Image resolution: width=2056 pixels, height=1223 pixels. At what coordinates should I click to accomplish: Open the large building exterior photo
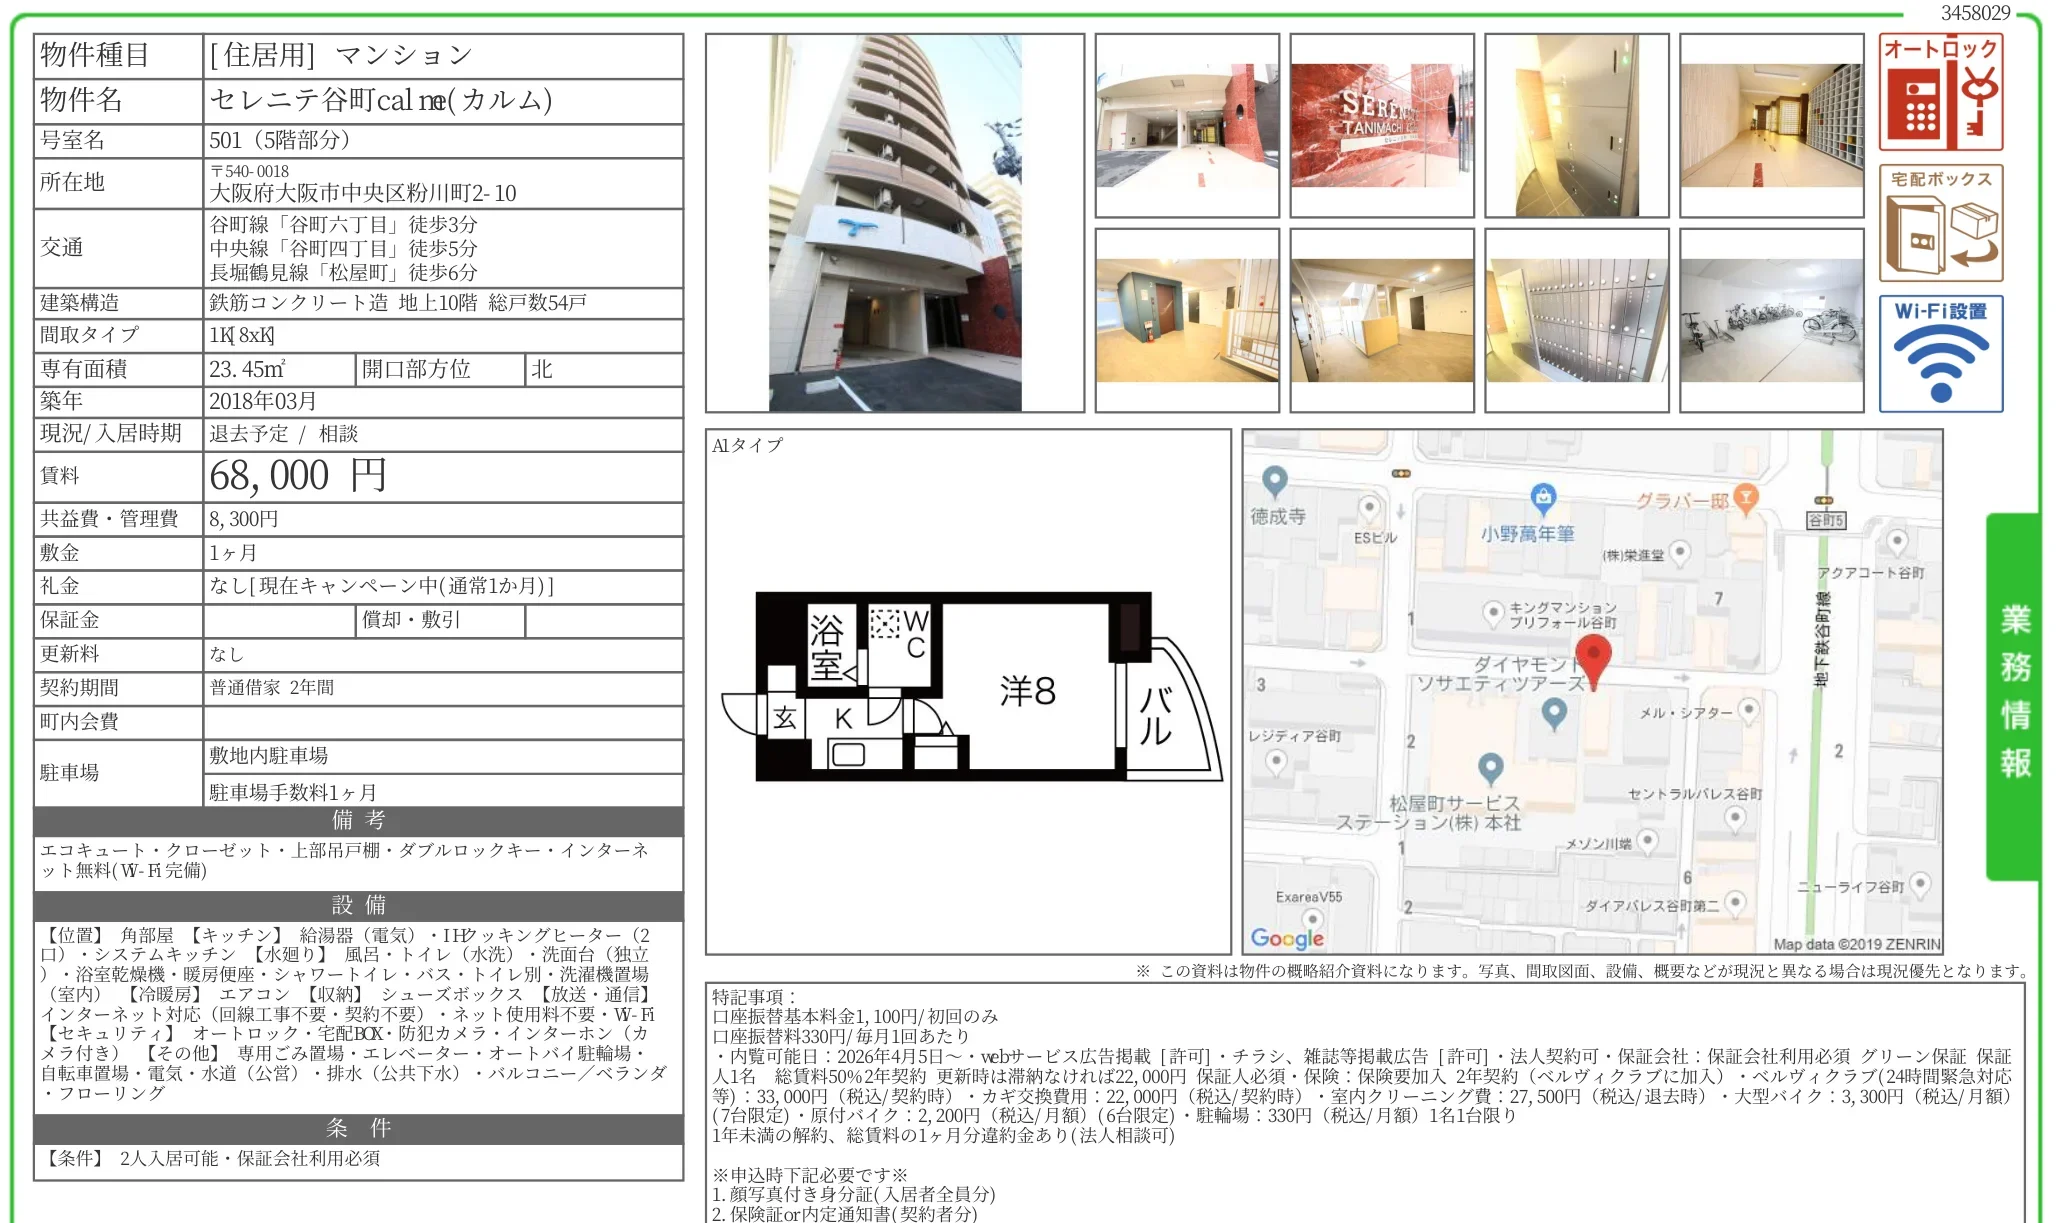tap(894, 223)
